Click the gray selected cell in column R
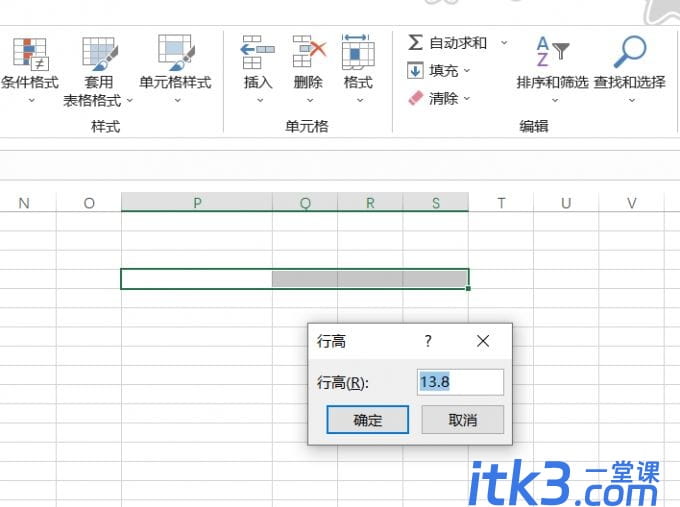The image size is (680, 507). click(x=370, y=278)
